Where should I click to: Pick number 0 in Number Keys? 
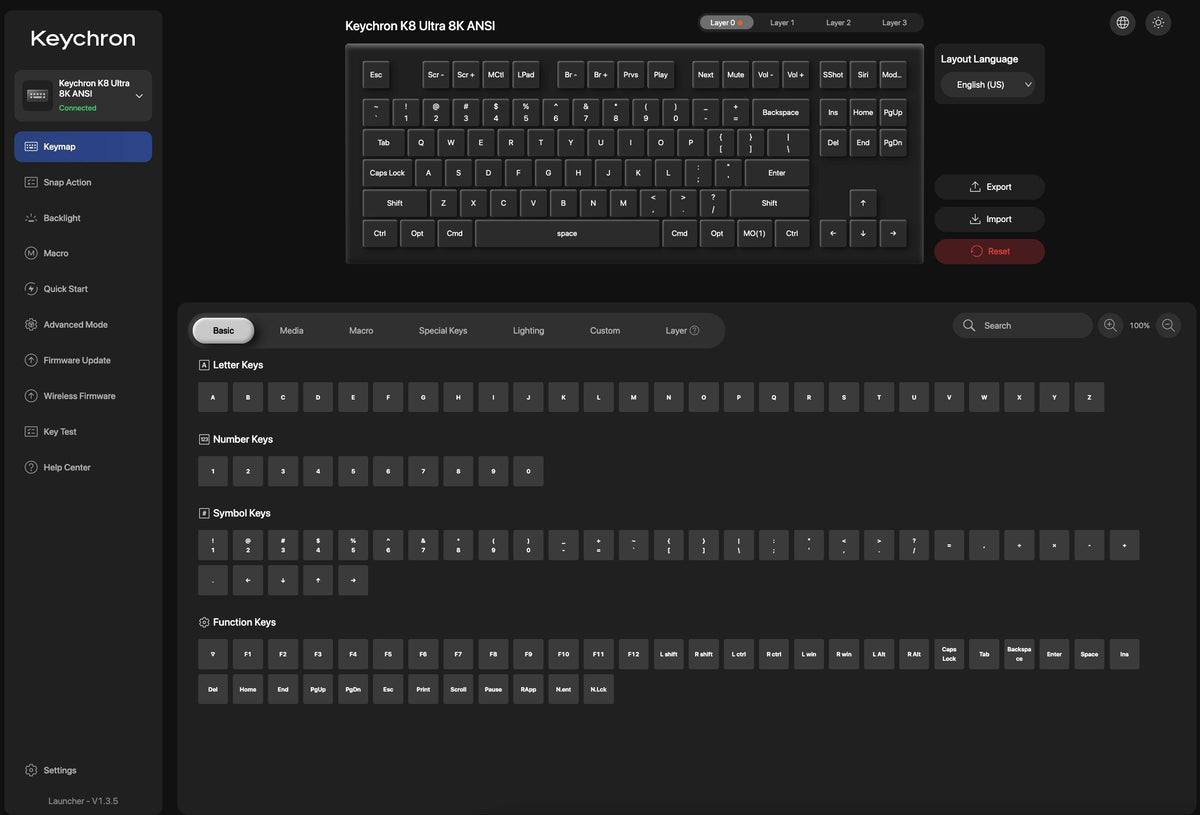(x=528, y=471)
